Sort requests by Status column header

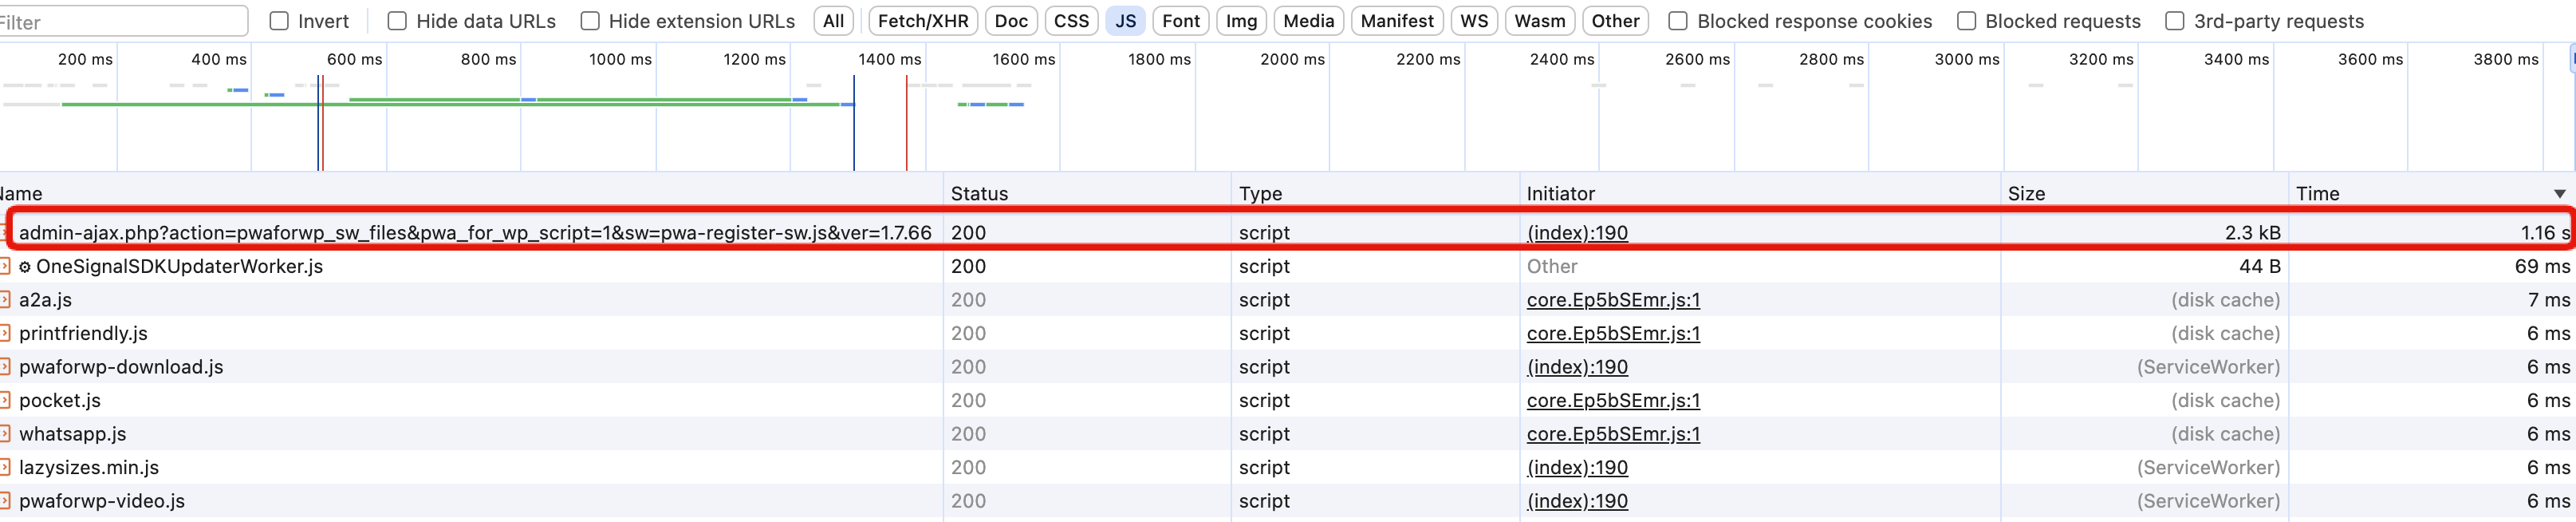pos(979,194)
